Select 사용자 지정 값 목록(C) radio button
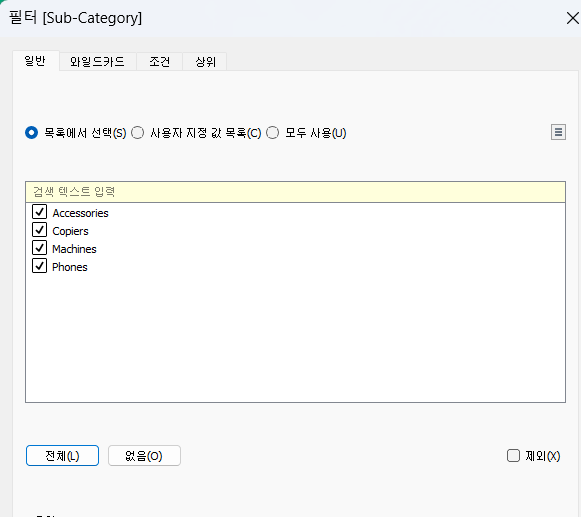Screen dimensions: 581x517 (137, 133)
